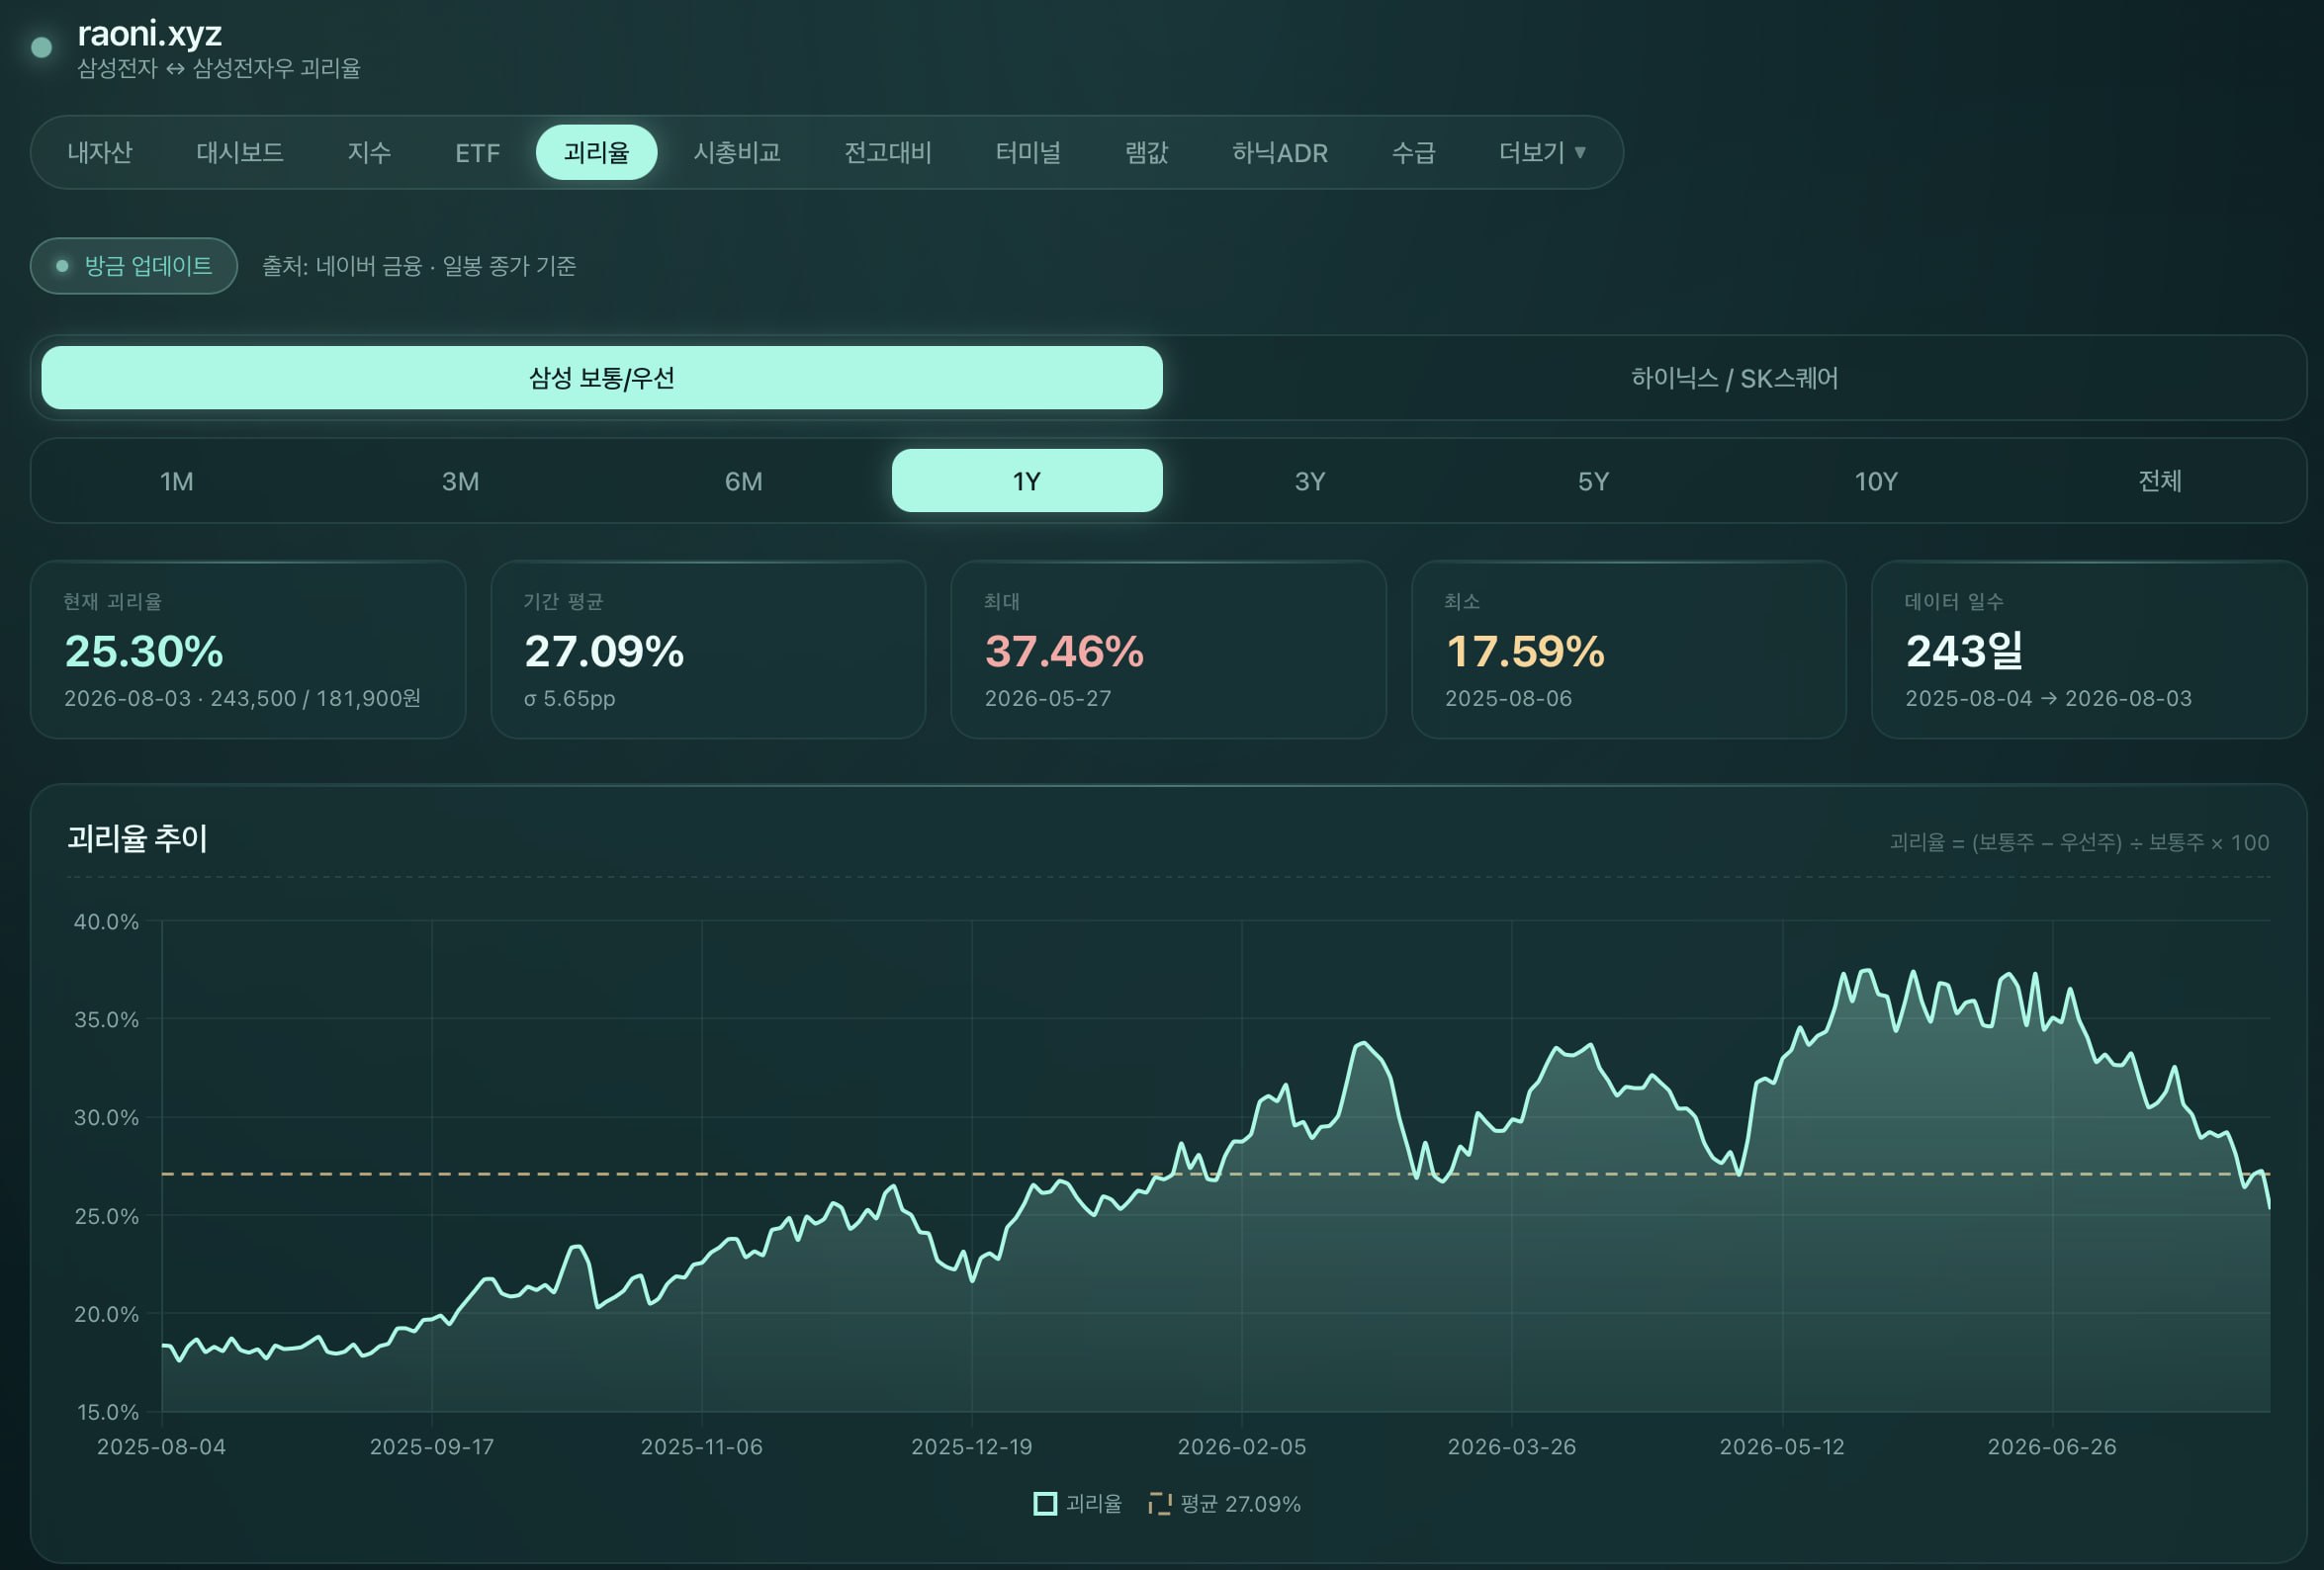Click chart gridline at 2026-02-05
This screenshot has width=2324, height=1570.
(x=1242, y=1166)
